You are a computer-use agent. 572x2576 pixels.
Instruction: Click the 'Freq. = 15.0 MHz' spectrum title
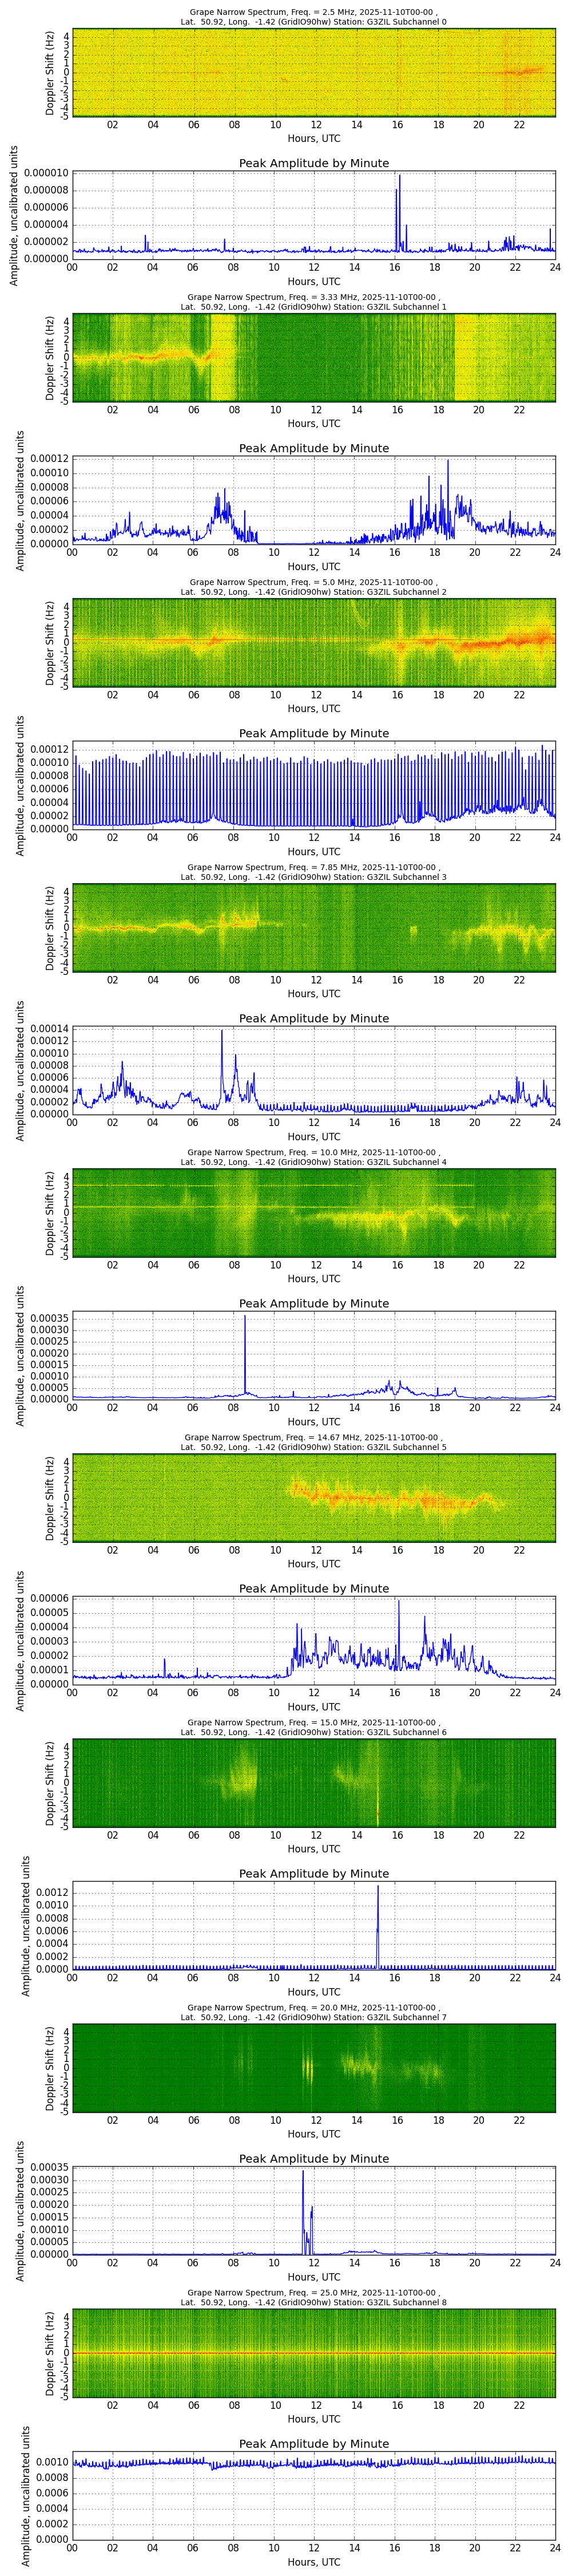click(313, 1722)
